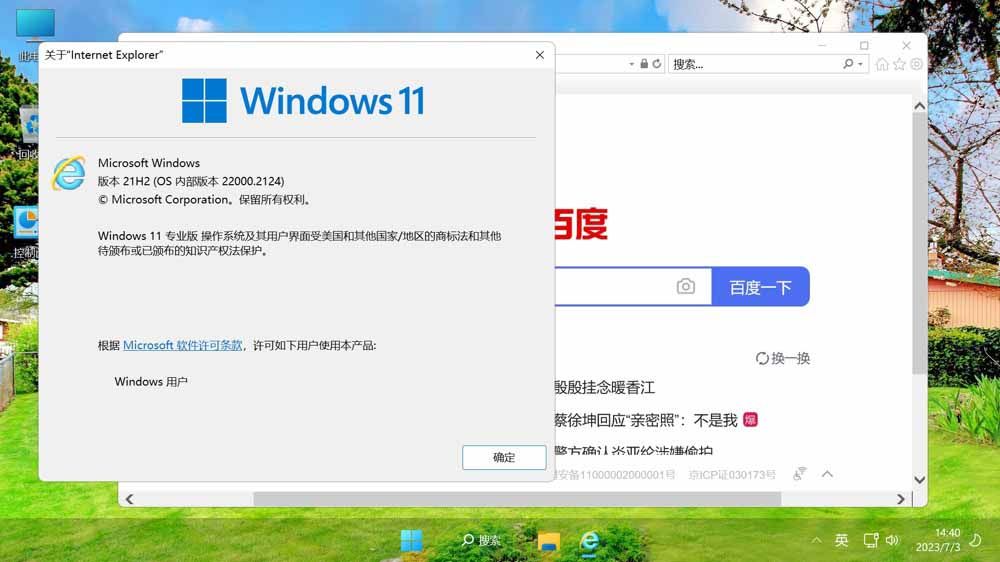Click the lock security icon in address bar

pyautogui.click(x=644, y=64)
